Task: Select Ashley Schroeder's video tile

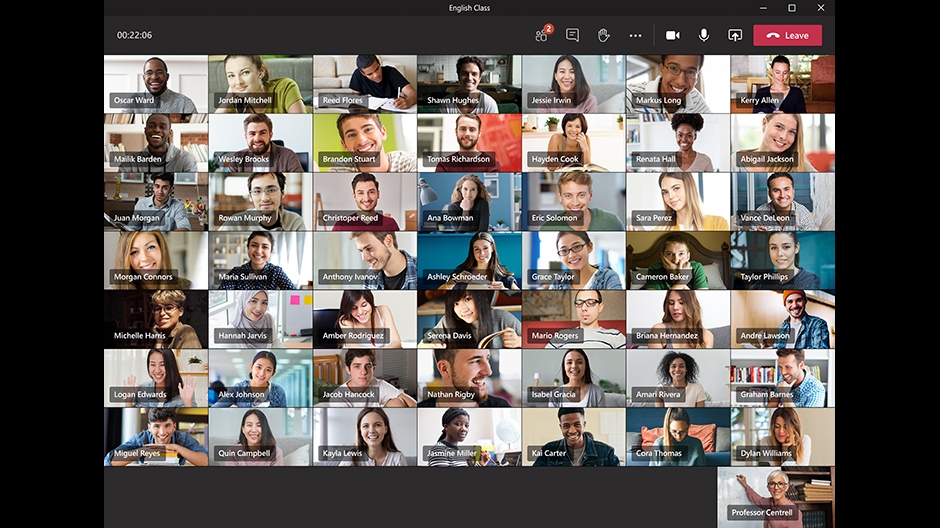Action: [x=469, y=260]
